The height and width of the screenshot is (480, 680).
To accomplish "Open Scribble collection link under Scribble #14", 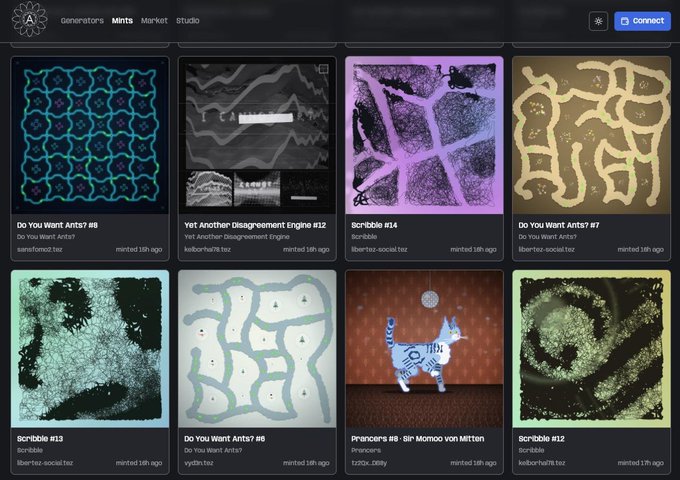I will pyautogui.click(x=364, y=237).
